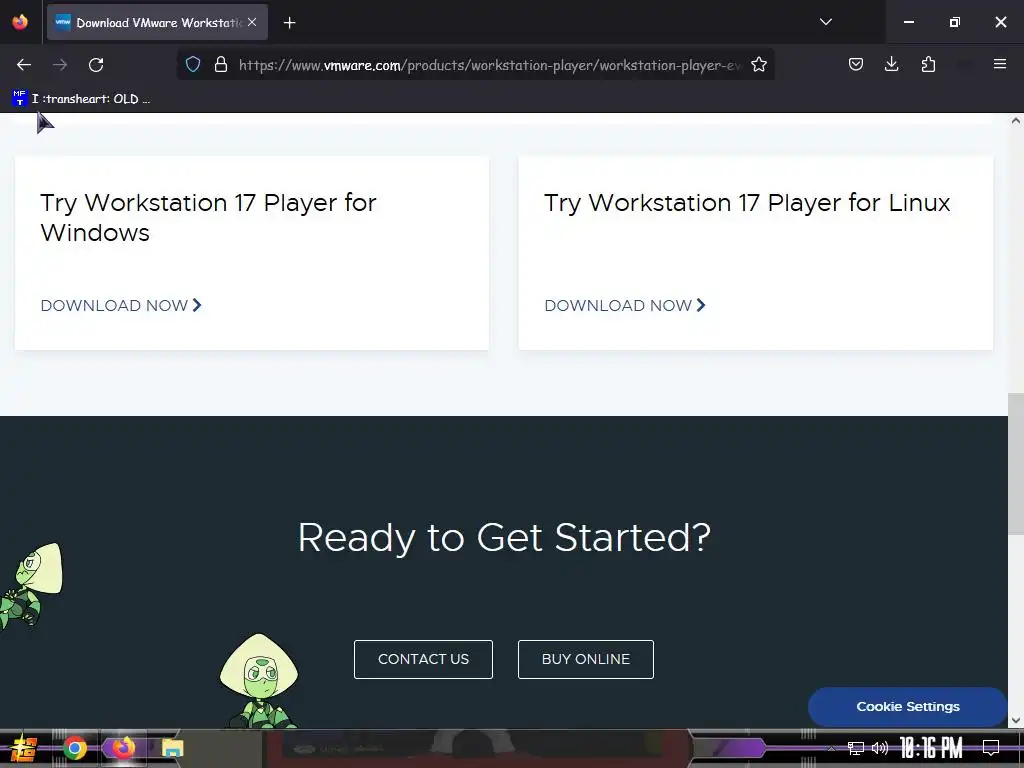Click the page vertical scrollbar thumb
Screen dimensions: 1024x768
click(x=1016, y=464)
